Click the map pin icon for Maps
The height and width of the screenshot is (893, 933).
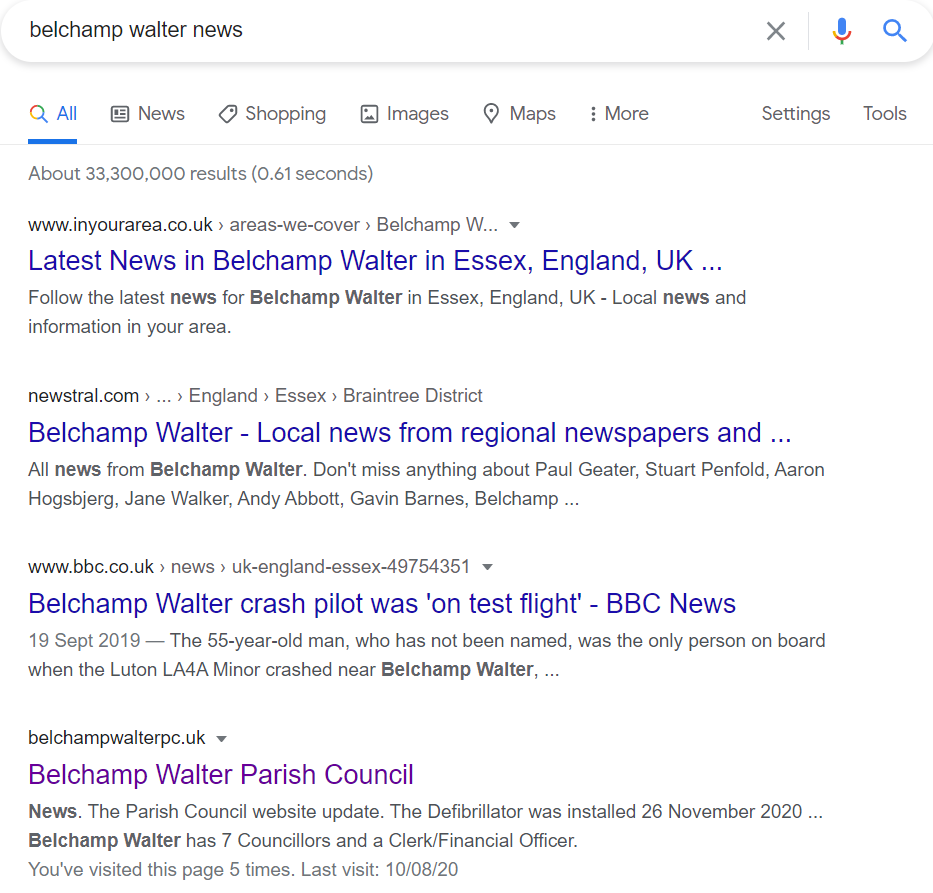[491, 113]
